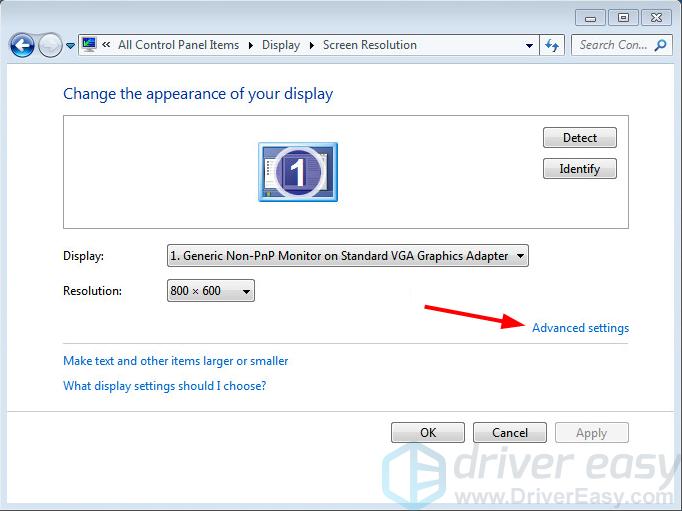The width and height of the screenshot is (682, 511).
Task: Select the monitor 1 display thumbnail
Action: [297, 172]
